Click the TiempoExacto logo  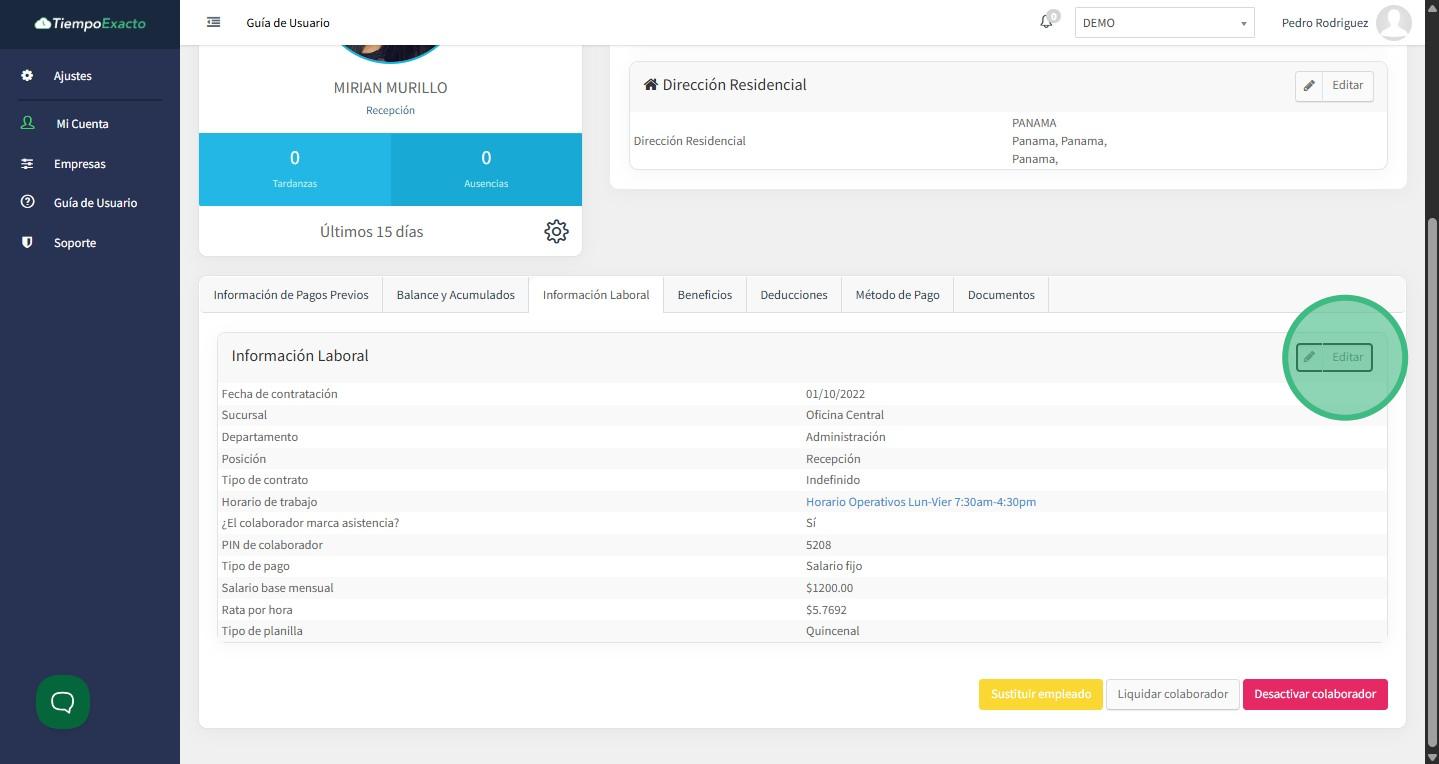90,23
